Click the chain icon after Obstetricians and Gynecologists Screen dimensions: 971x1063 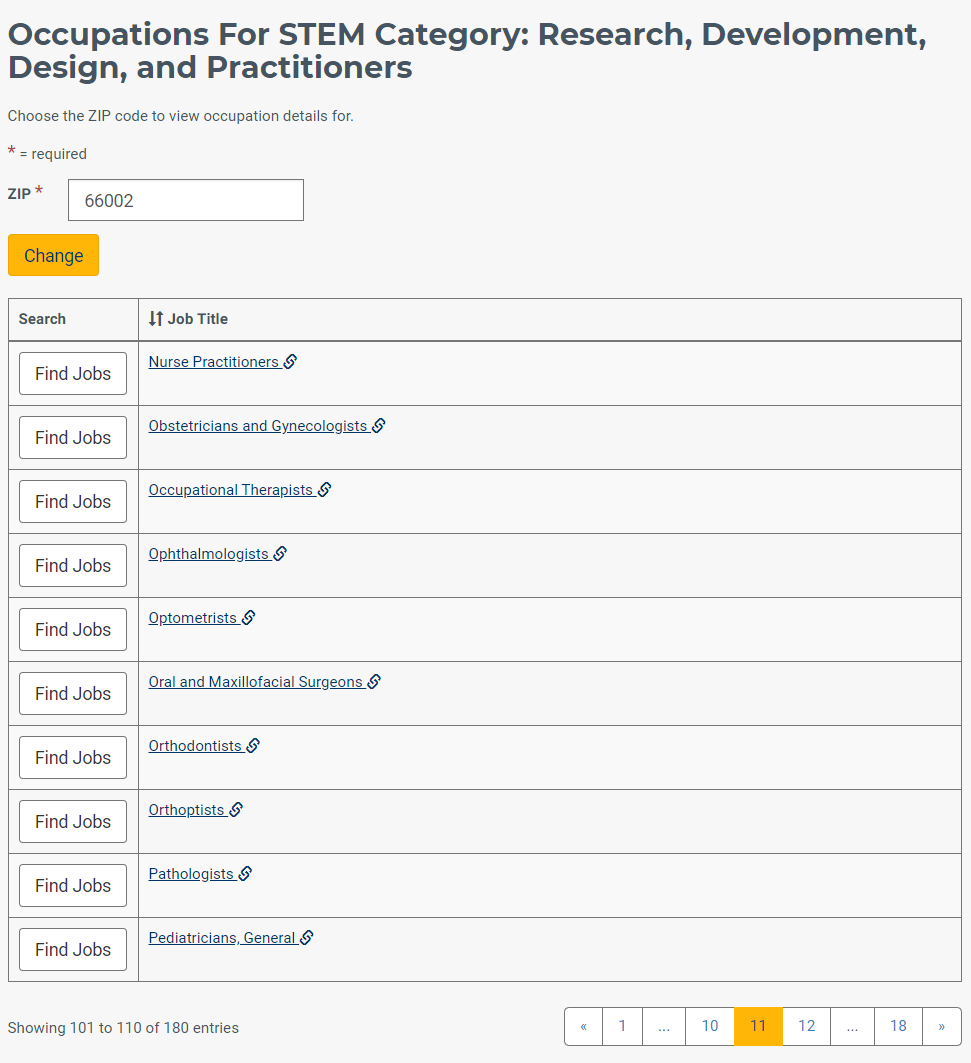point(379,425)
